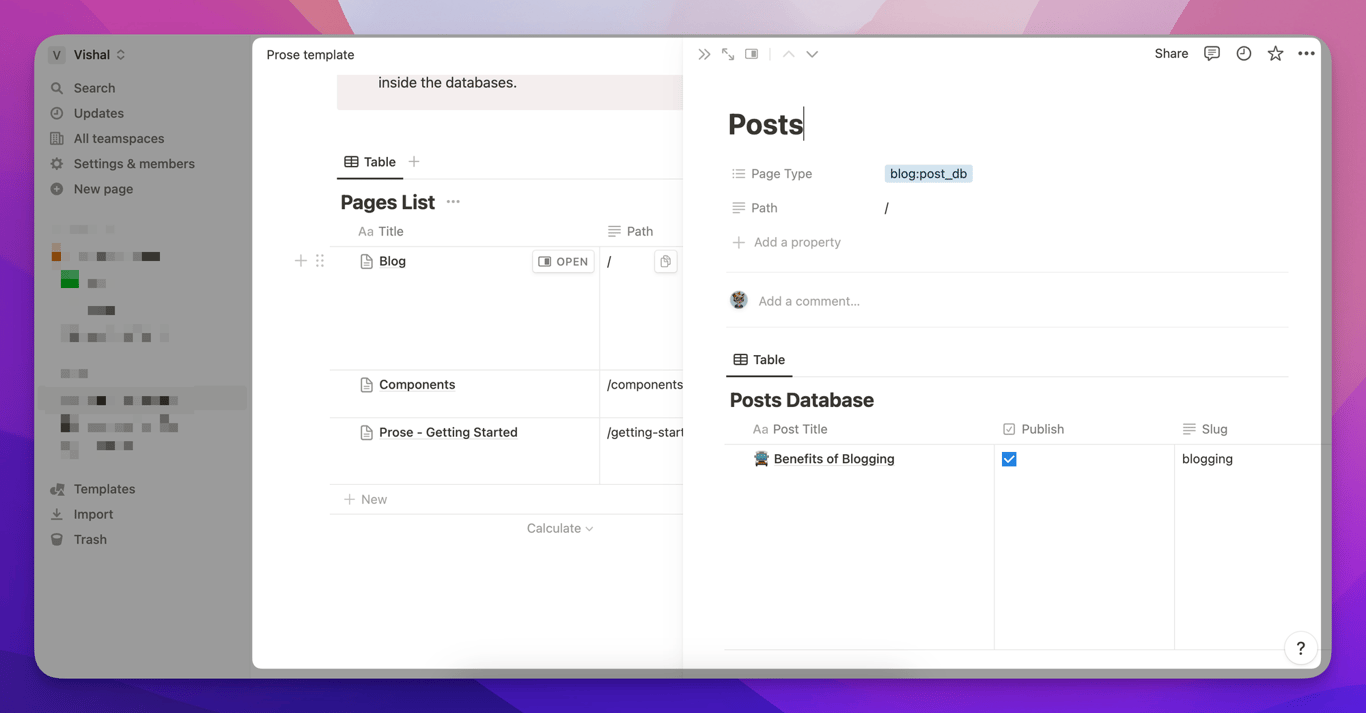The height and width of the screenshot is (713, 1366).
Task: Switch peek mode with the side panel icon
Action: click(x=752, y=54)
